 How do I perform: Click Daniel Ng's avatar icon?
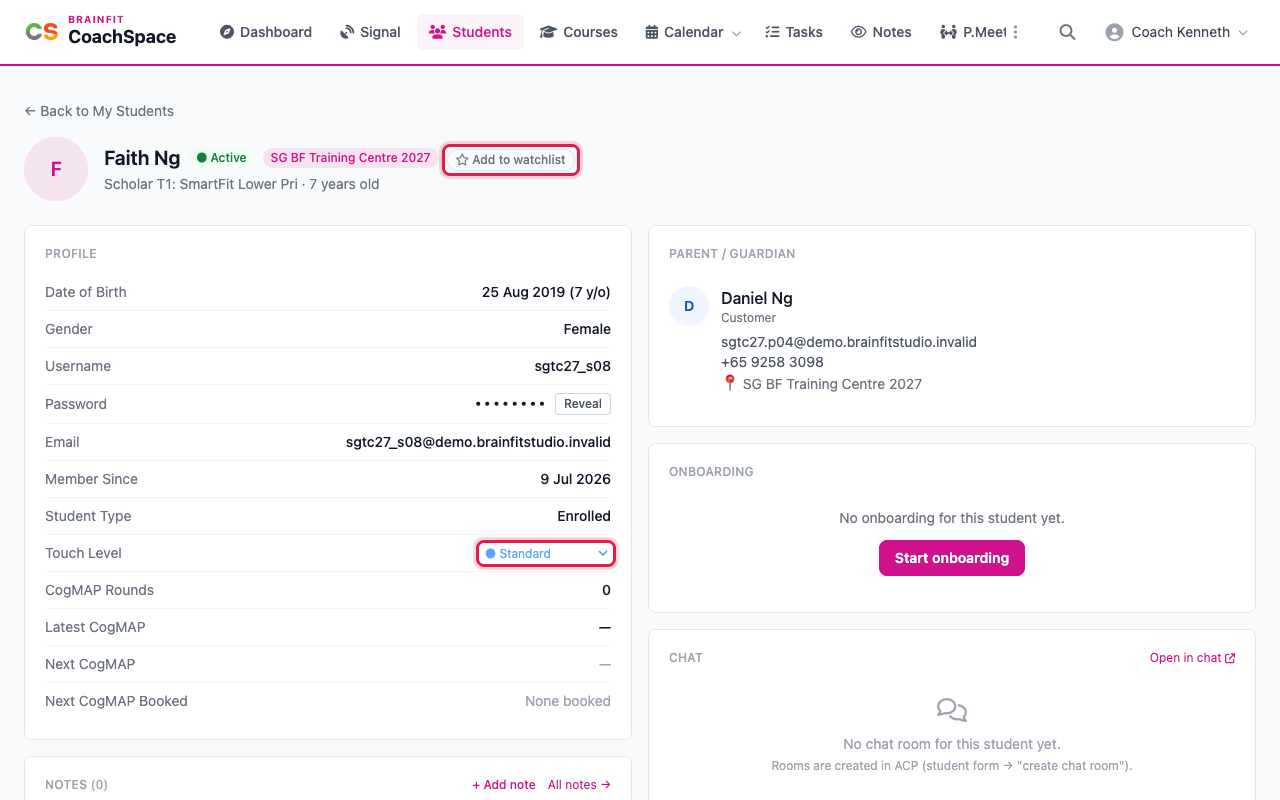point(689,306)
